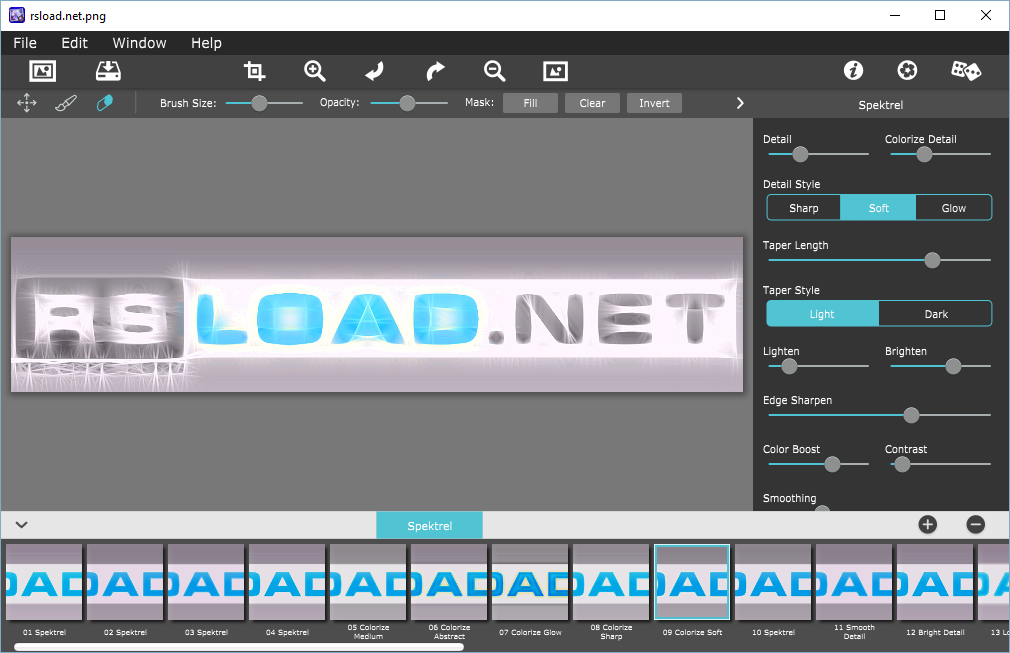Viewport: 1010px width, 653px height.
Task: Open the Window menu
Action: click(x=139, y=43)
